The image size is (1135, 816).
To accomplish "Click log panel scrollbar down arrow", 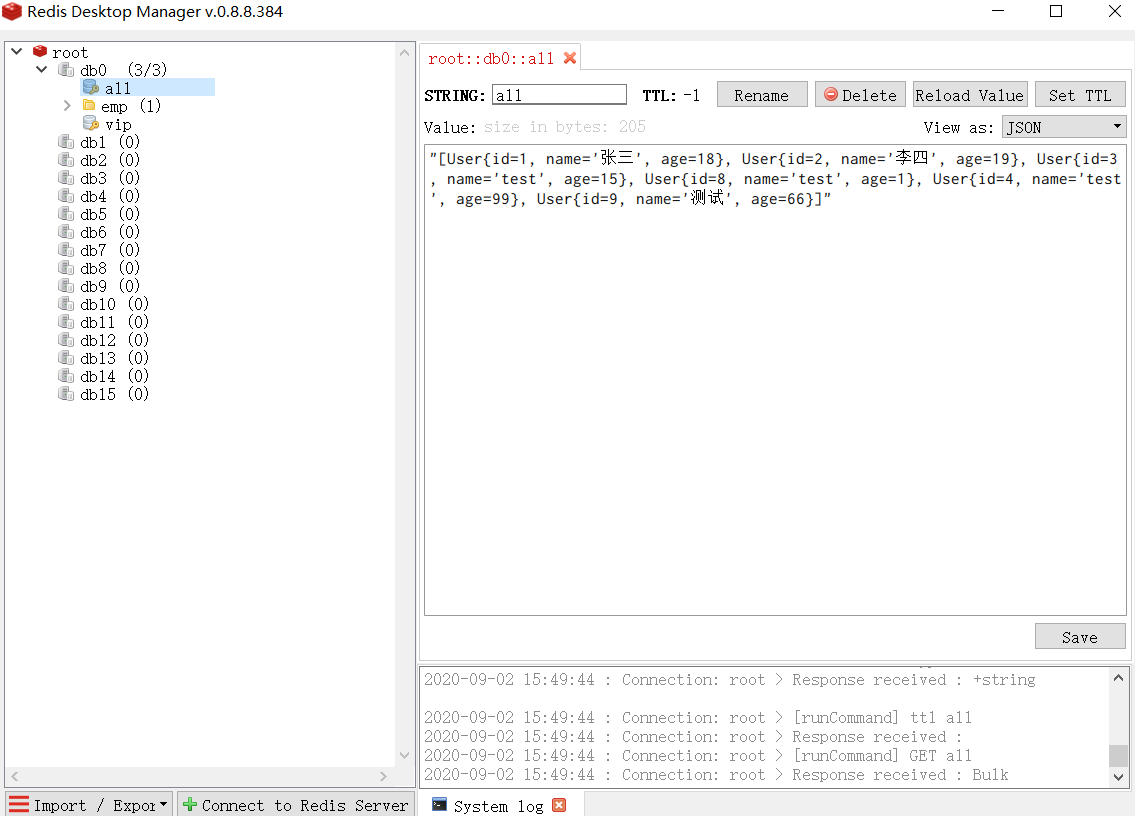I will point(1118,777).
